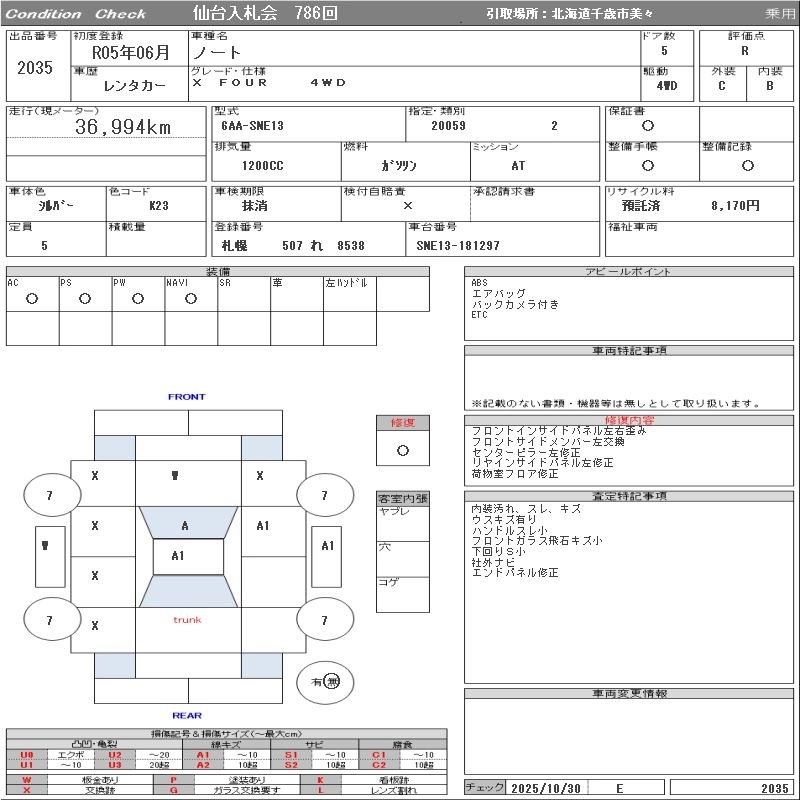Screen dimensions: 800x800
Task: Click the 36,994km mileage field
Action: coord(123,127)
